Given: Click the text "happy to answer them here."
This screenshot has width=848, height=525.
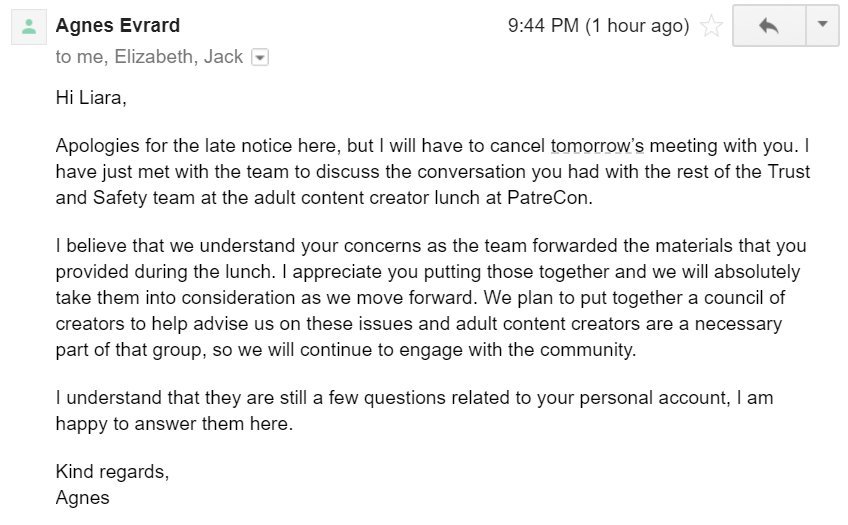Looking at the screenshot, I should pos(174,424).
